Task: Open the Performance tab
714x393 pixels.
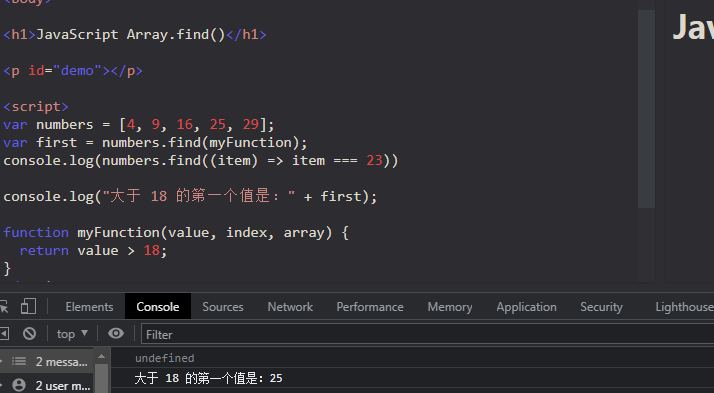Action: 370,307
